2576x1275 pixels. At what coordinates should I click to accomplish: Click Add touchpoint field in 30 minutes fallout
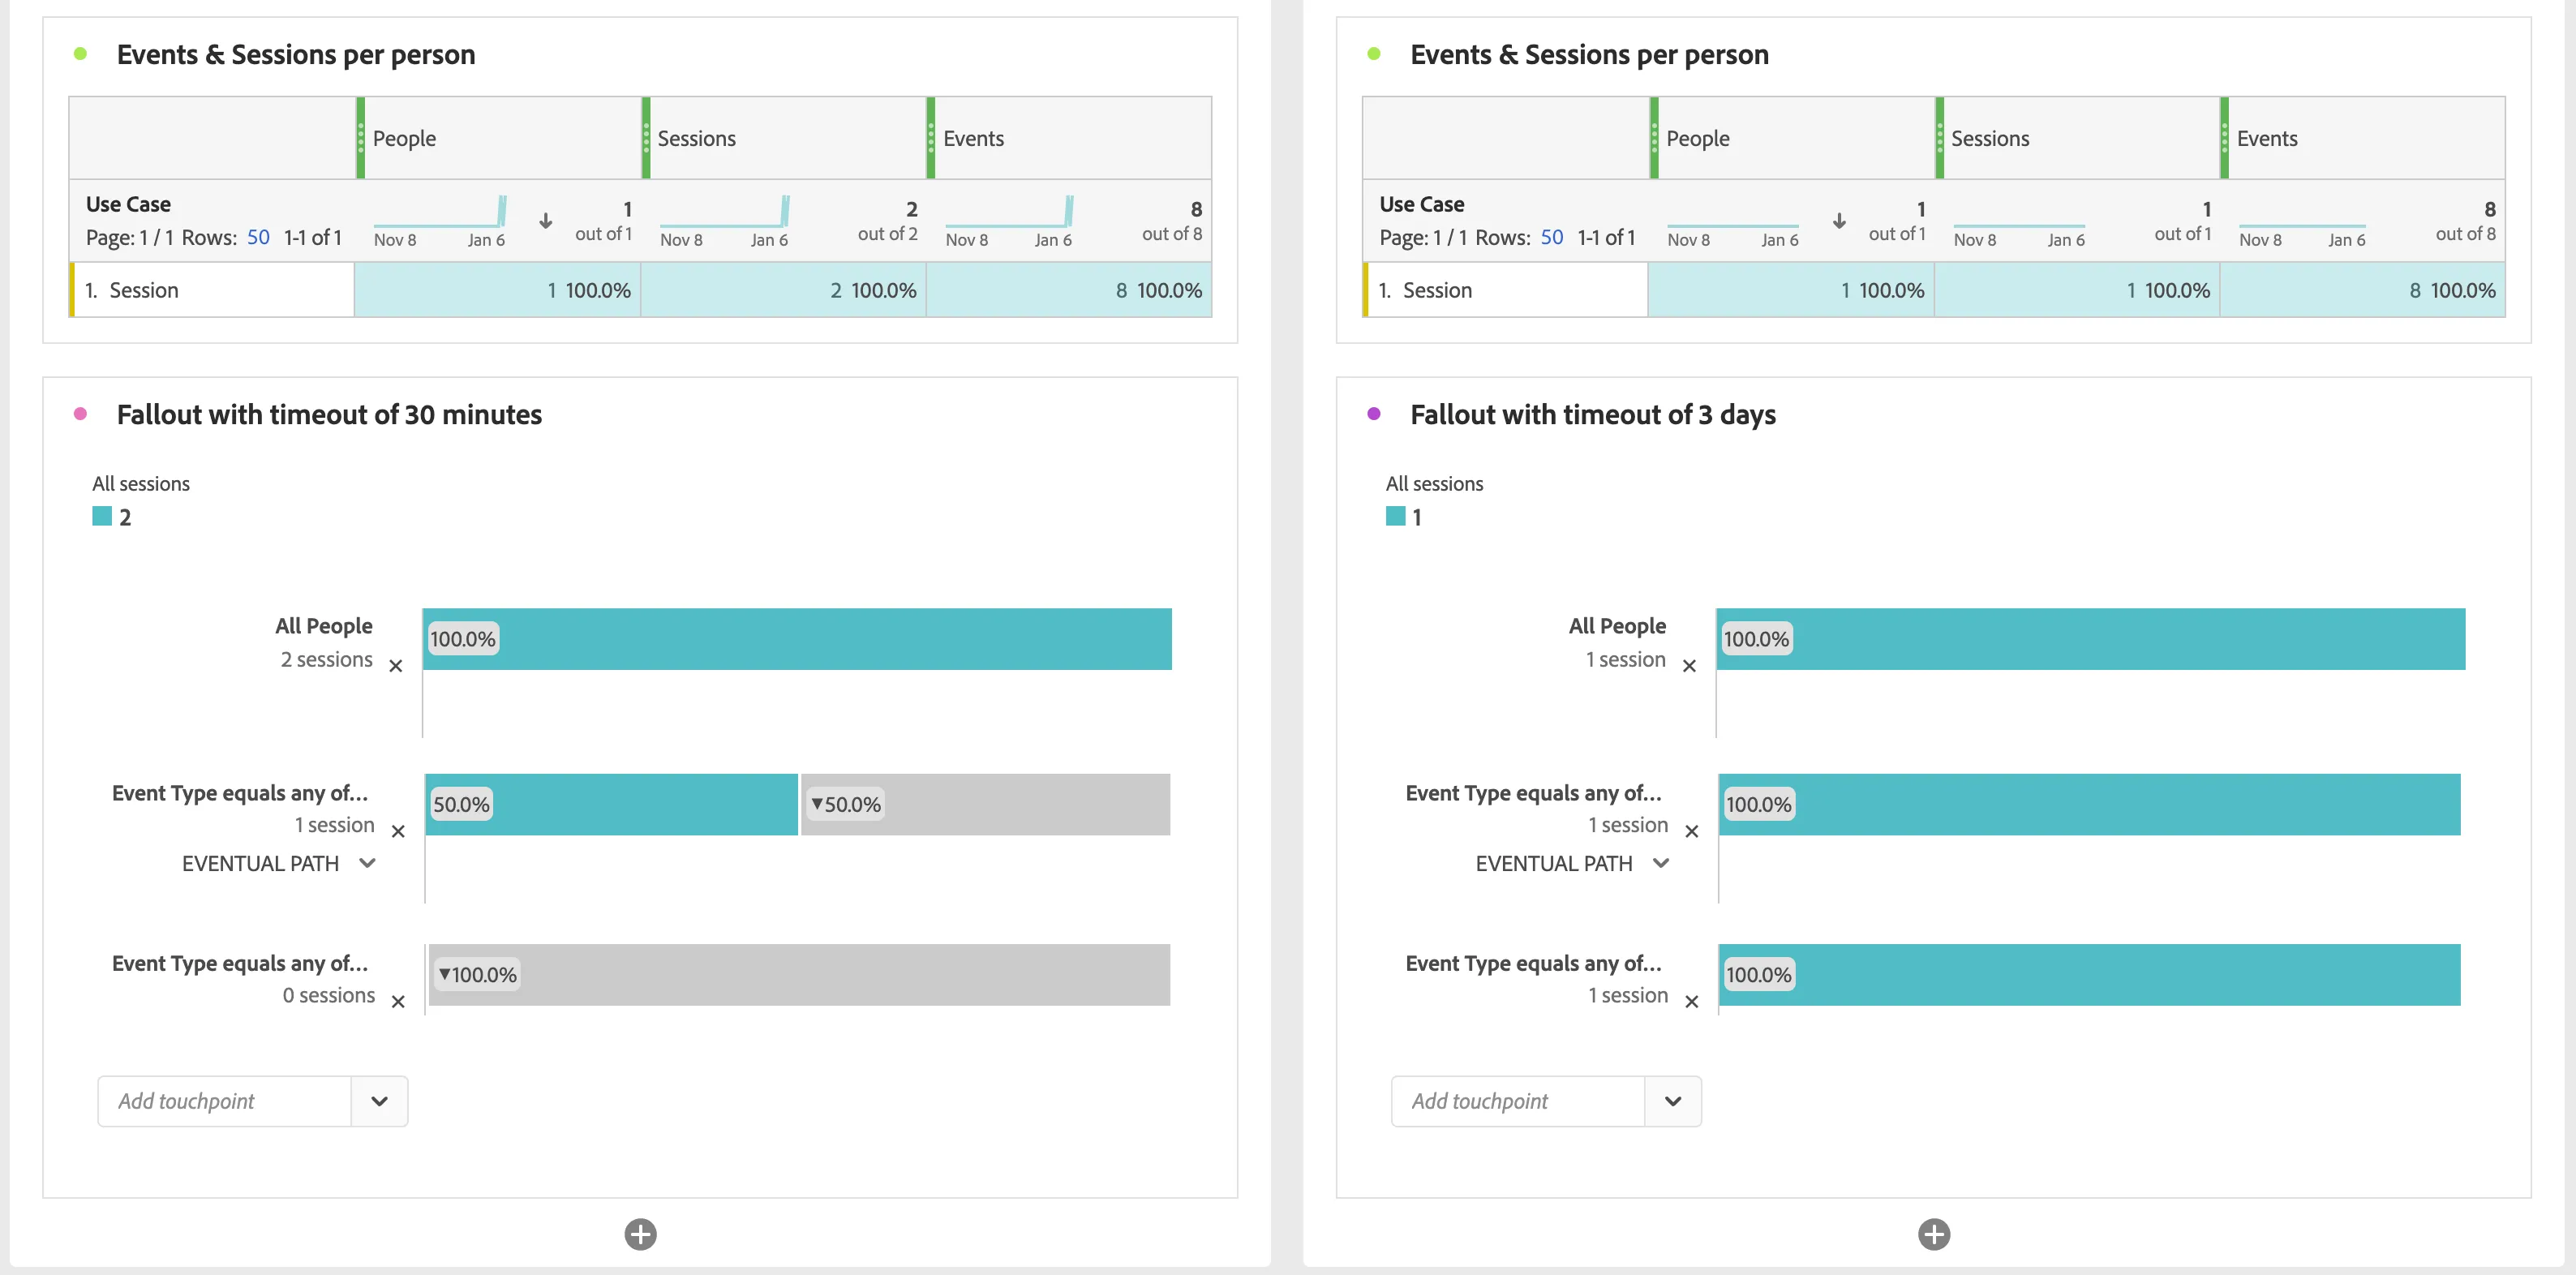click(x=225, y=1101)
